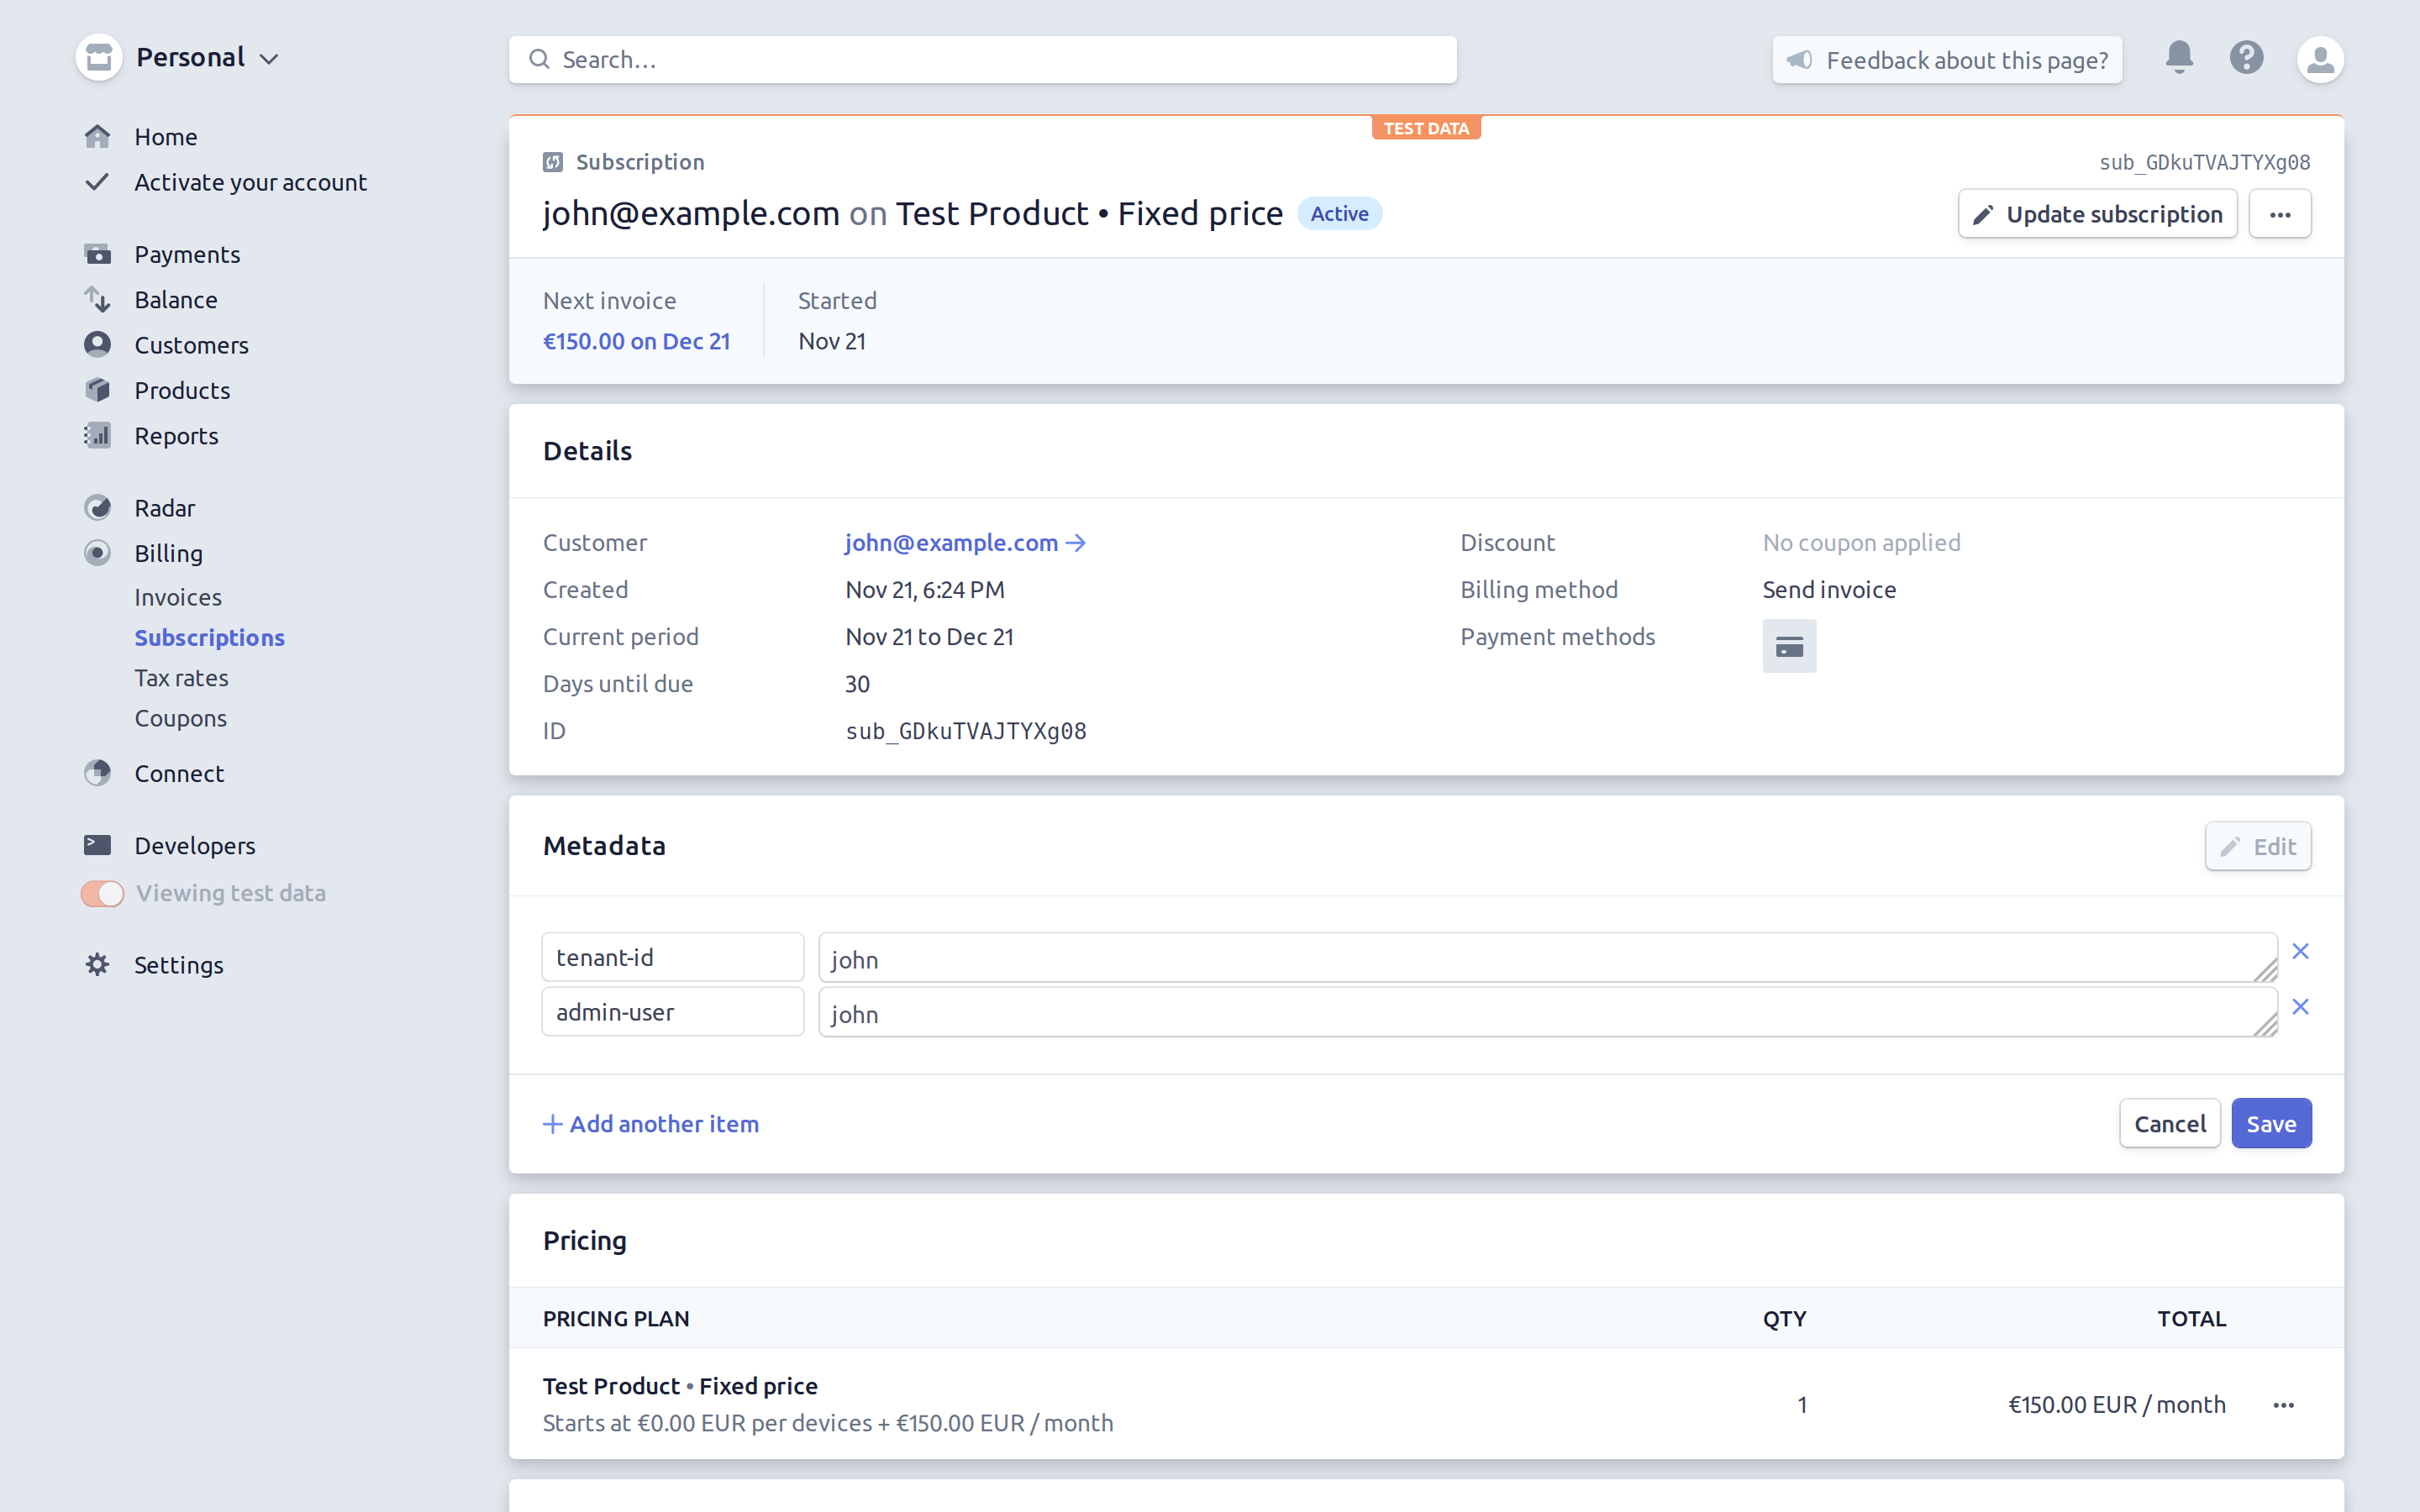Viewport: 2420px width, 1512px height.
Task: Open Radar via its sidebar icon
Action: click(98, 507)
